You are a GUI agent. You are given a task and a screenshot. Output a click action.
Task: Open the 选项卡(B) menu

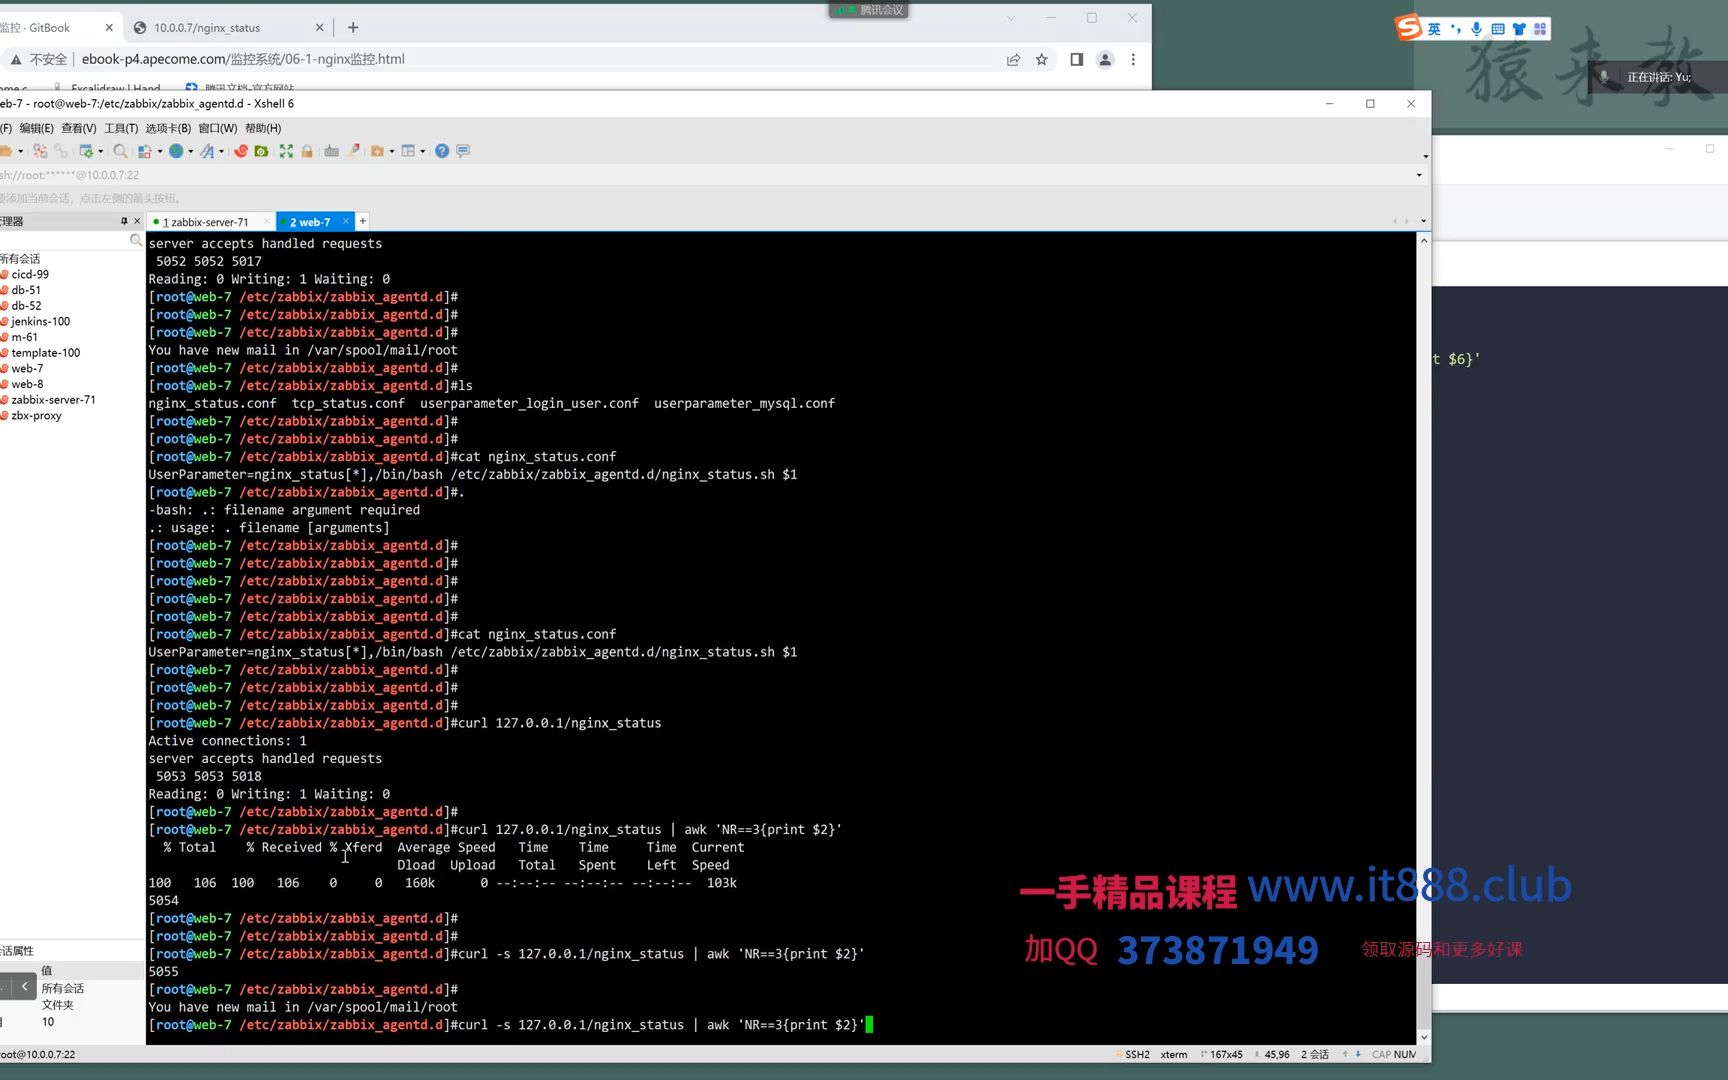[x=168, y=128]
